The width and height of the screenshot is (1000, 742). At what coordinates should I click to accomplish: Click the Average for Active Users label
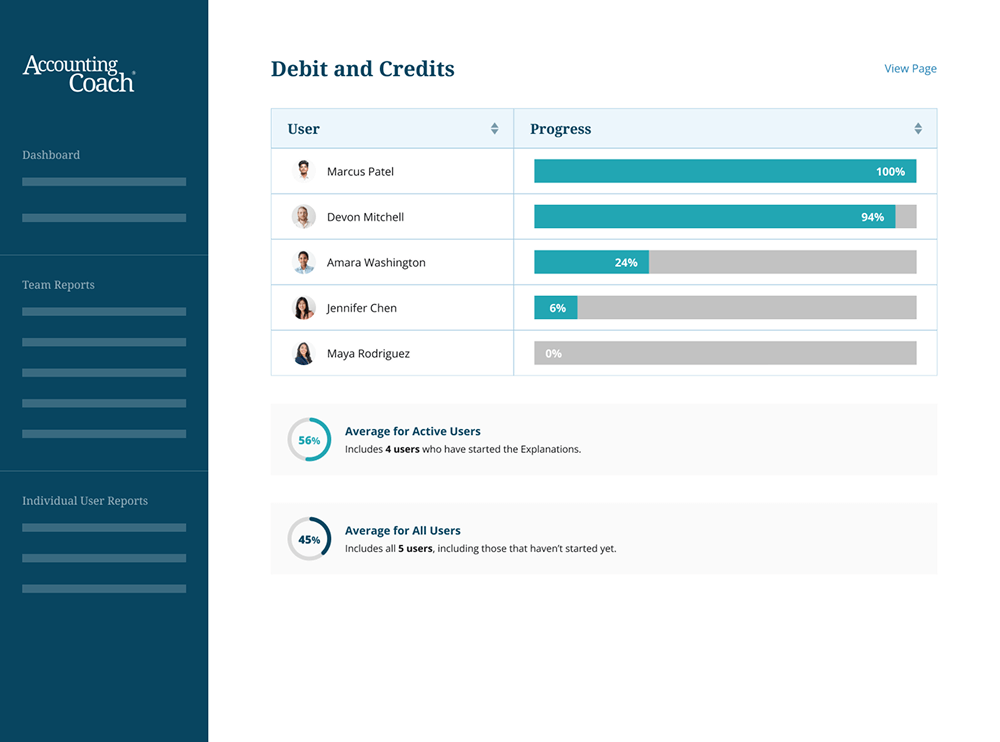point(413,431)
